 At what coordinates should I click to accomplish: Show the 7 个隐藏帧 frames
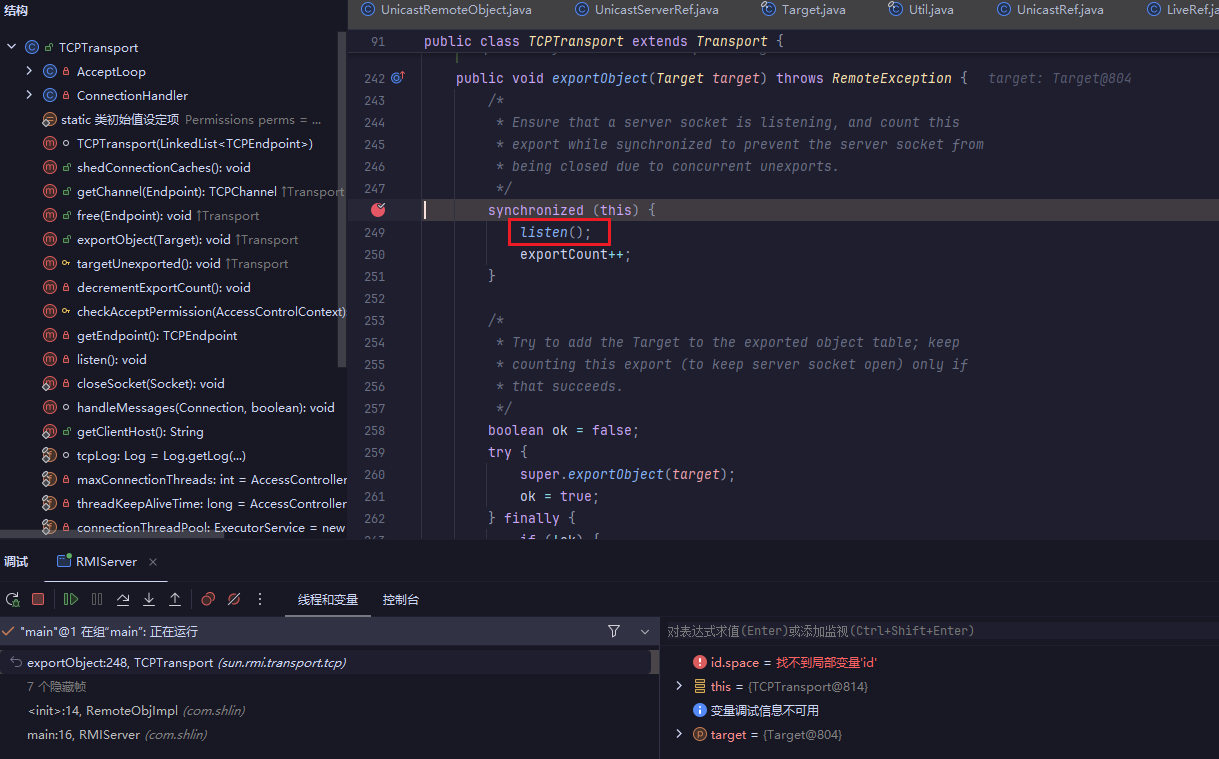pos(56,686)
